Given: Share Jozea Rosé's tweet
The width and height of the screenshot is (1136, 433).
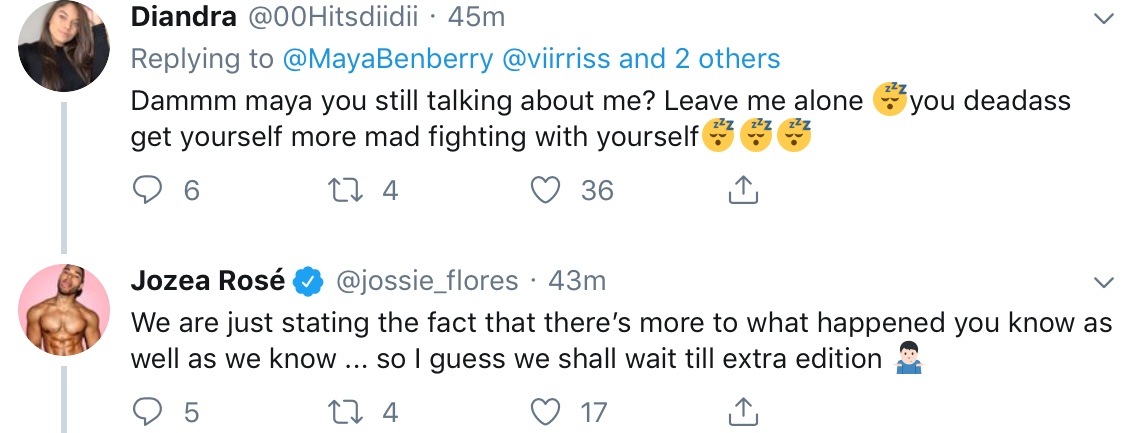Looking at the screenshot, I should tap(742, 411).
